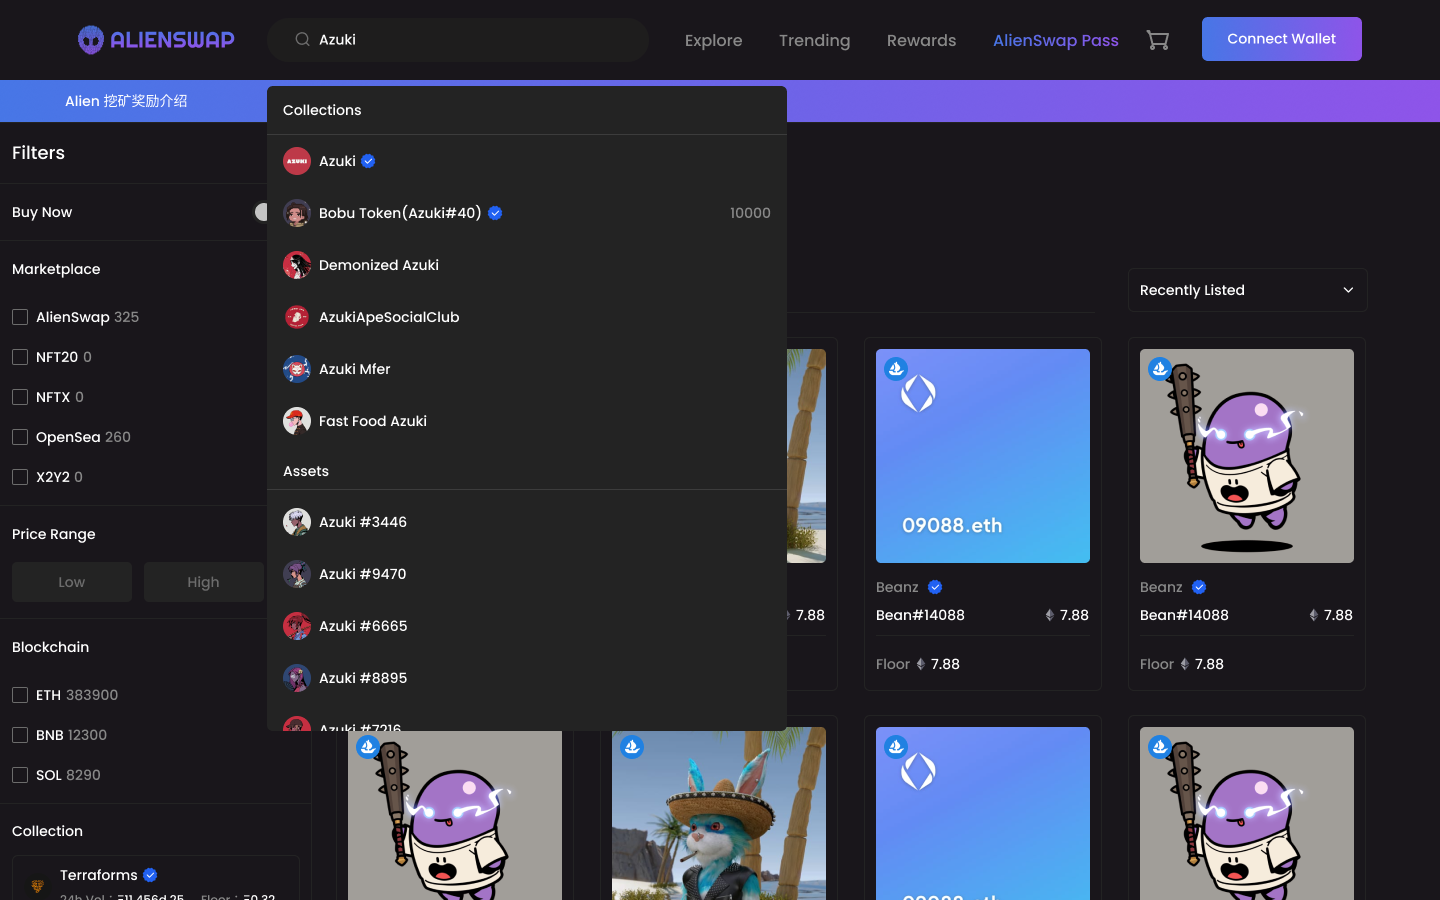The height and width of the screenshot is (900, 1440).
Task: Click the Azuki collection avatar icon
Action: tap(297, 161)
